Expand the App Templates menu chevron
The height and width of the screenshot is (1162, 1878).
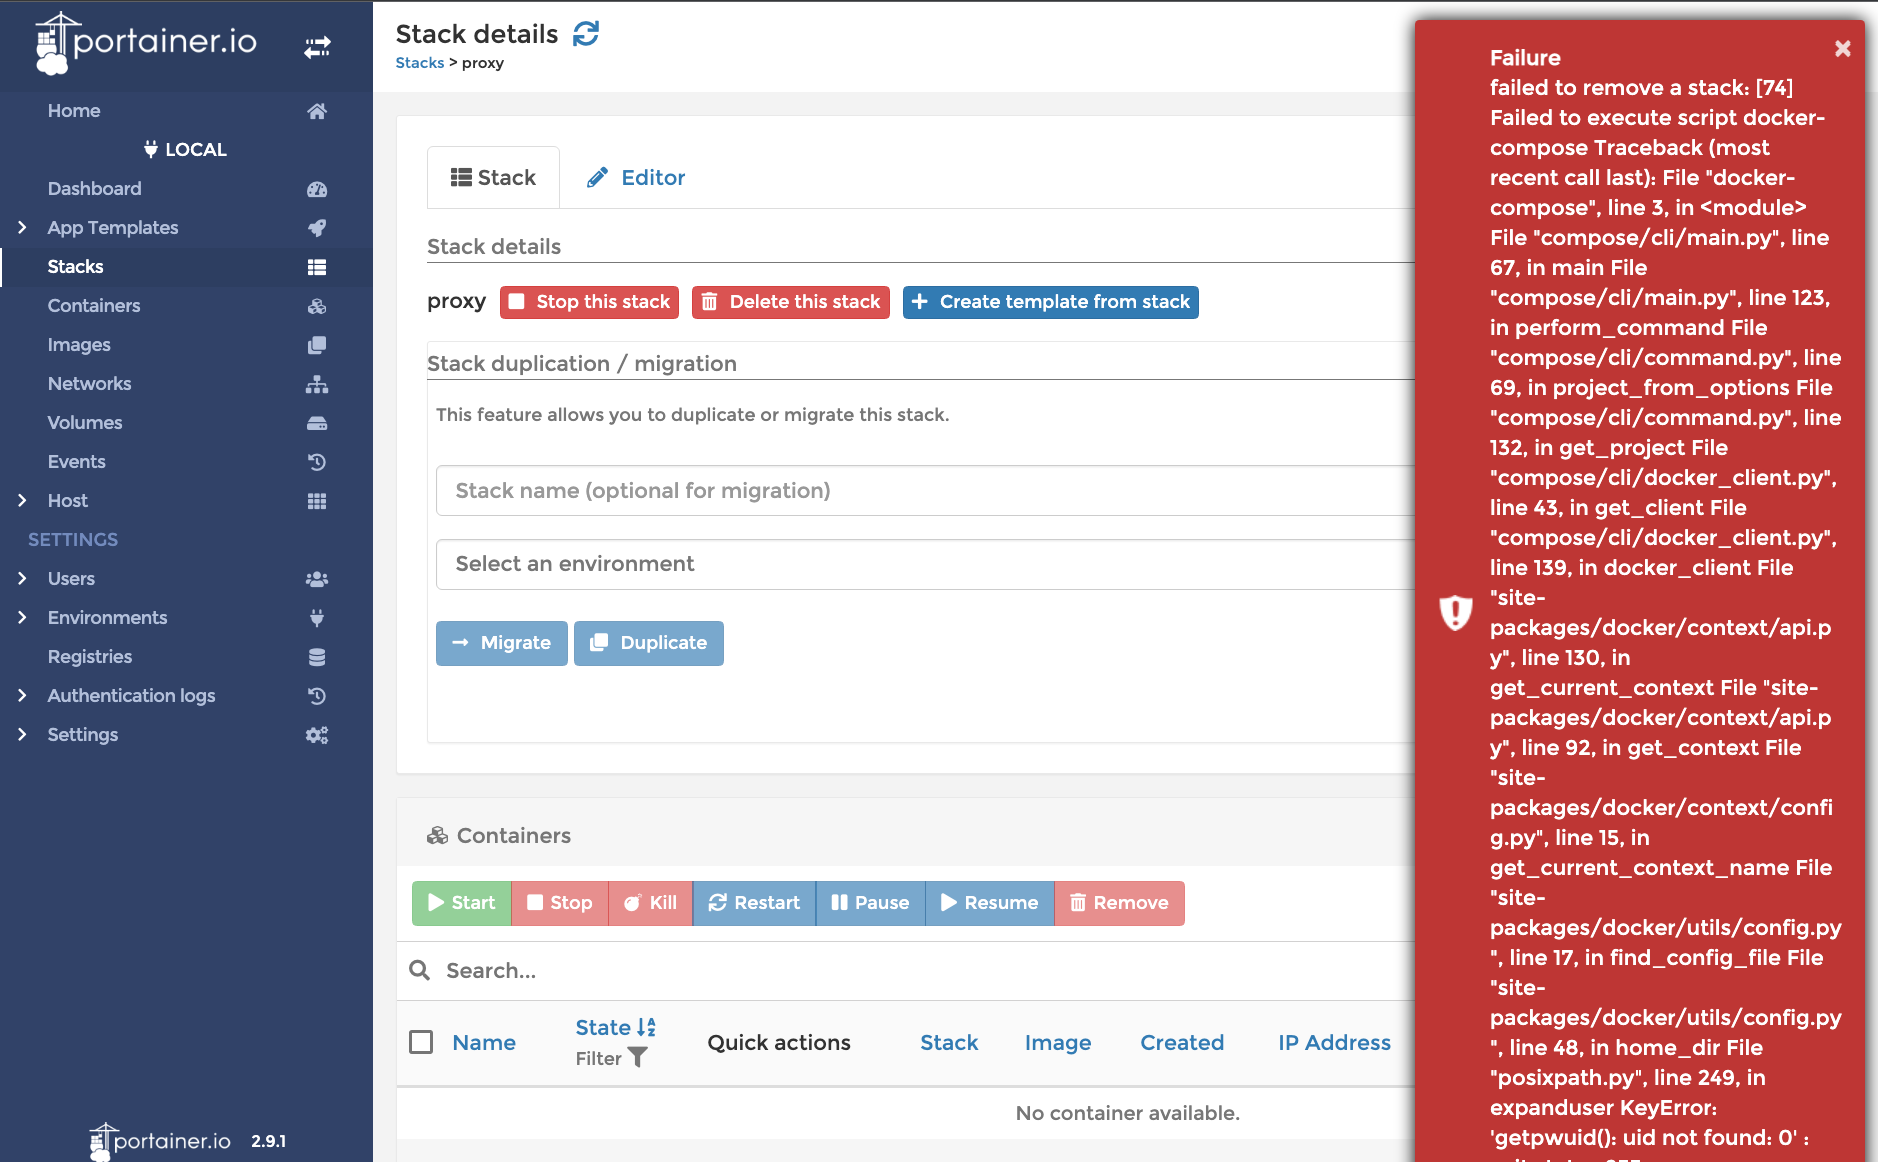[22, 228]
